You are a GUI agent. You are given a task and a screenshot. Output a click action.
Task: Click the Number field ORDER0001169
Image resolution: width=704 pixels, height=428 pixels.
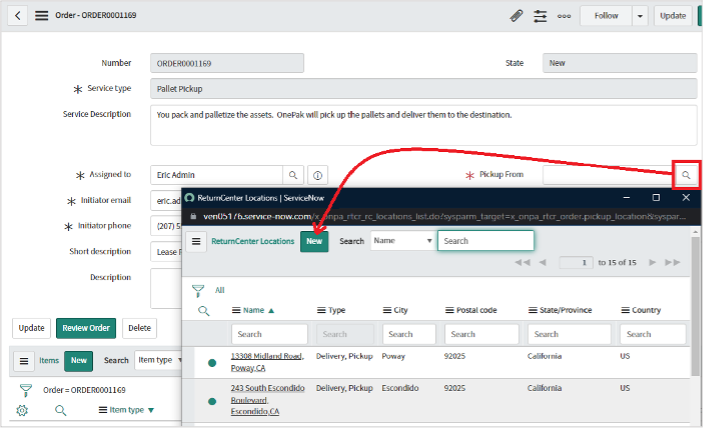pos(227,63)
